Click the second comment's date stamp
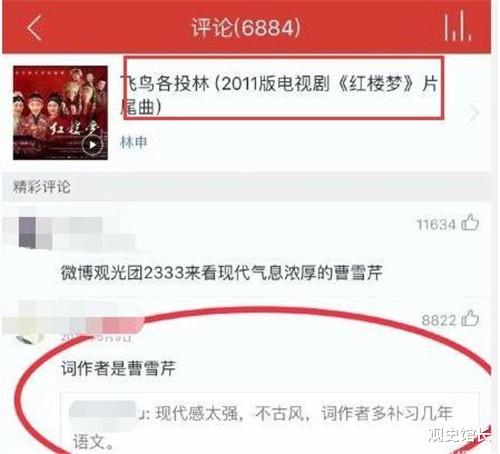The image size is (500, 454). 97,337
